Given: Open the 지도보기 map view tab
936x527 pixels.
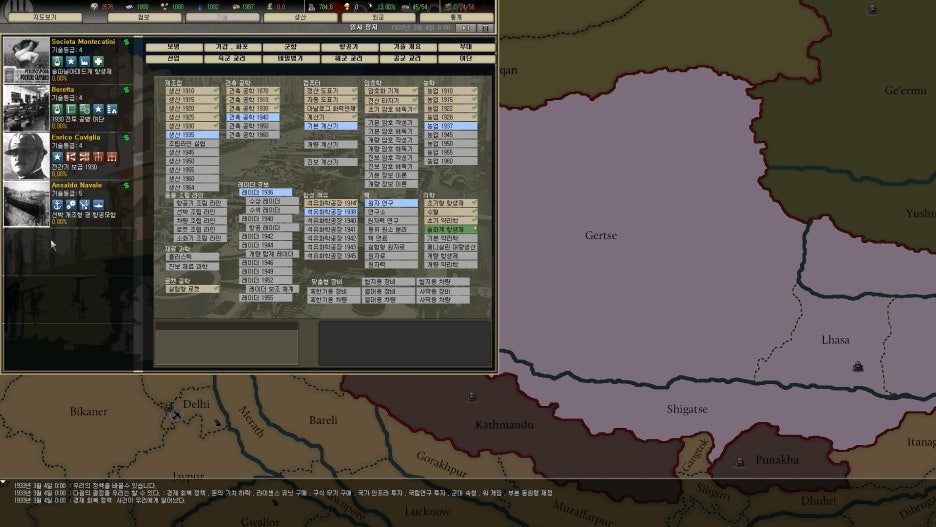Looking at the screenshot, I should coord(45,17).
